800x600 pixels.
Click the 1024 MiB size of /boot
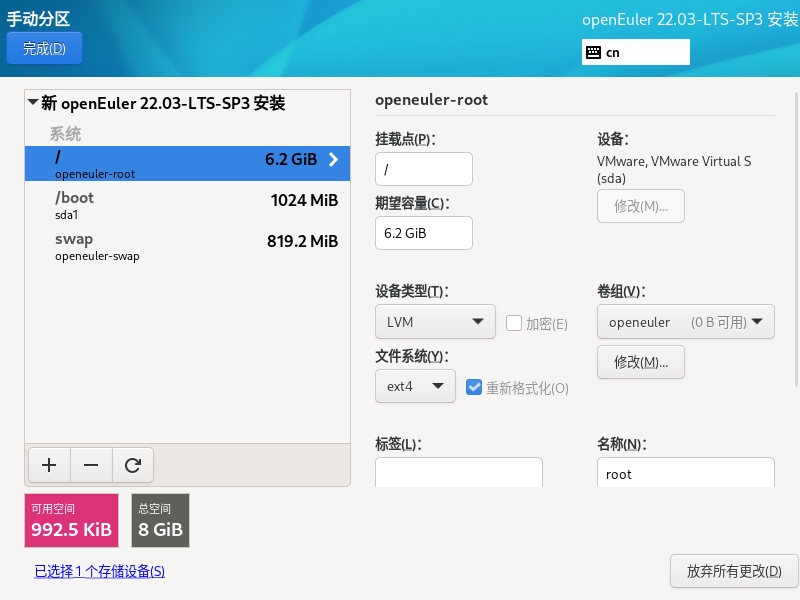[x=304, y=201]
